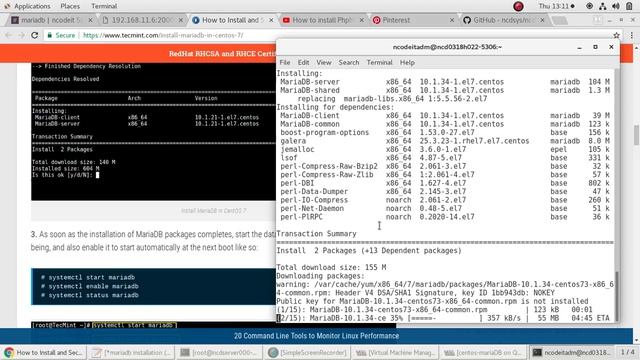Screen dimensions: 640x360
Task: Close the 192.168.11.6 tab
Action: click(x=181, y=20)
